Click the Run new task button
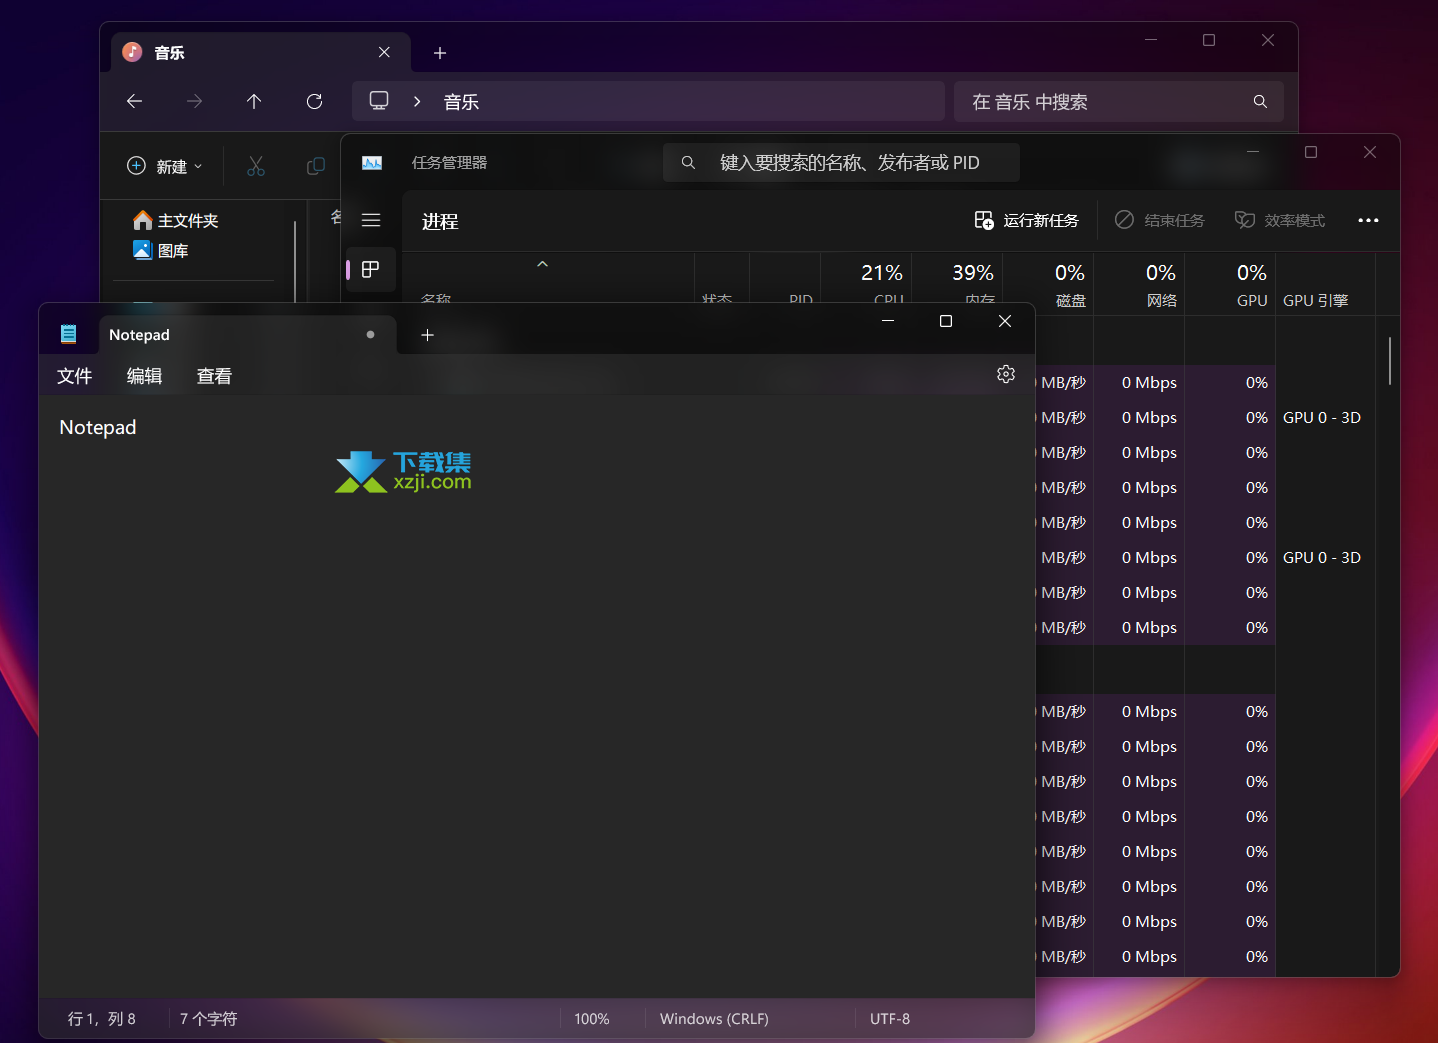1438x1043 pixels. [1027, 220]
